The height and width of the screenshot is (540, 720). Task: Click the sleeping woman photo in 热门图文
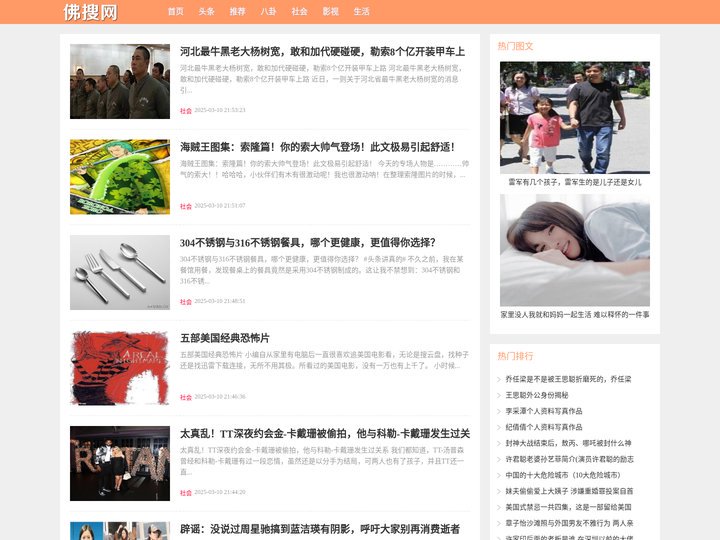[575, 250]
